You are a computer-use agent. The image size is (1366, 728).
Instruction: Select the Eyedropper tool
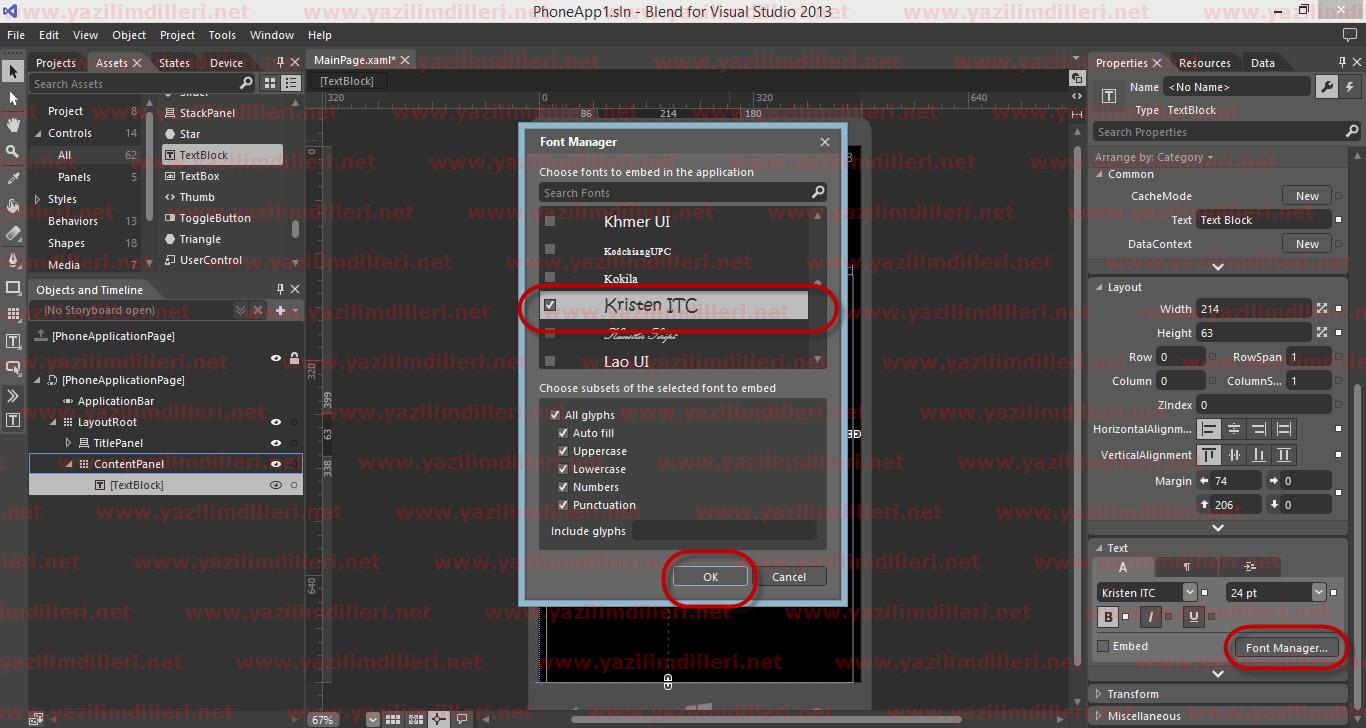tap(13, 178)
